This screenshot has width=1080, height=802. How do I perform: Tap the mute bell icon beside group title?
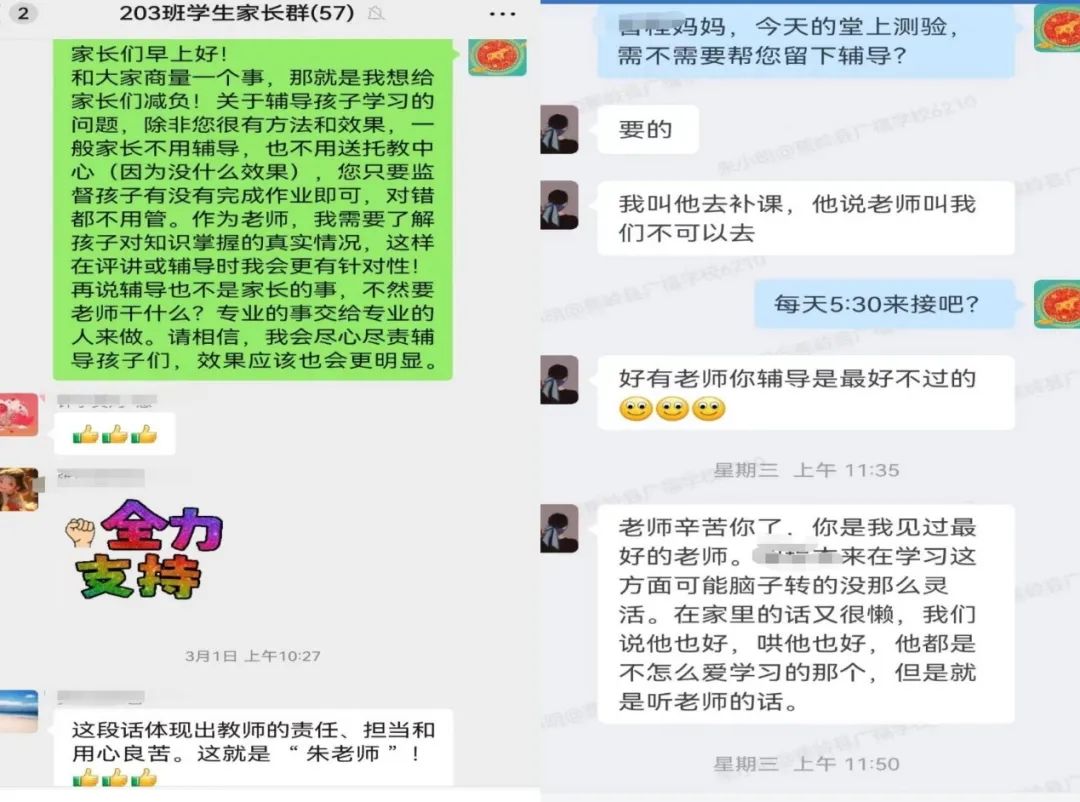[376, 13]
